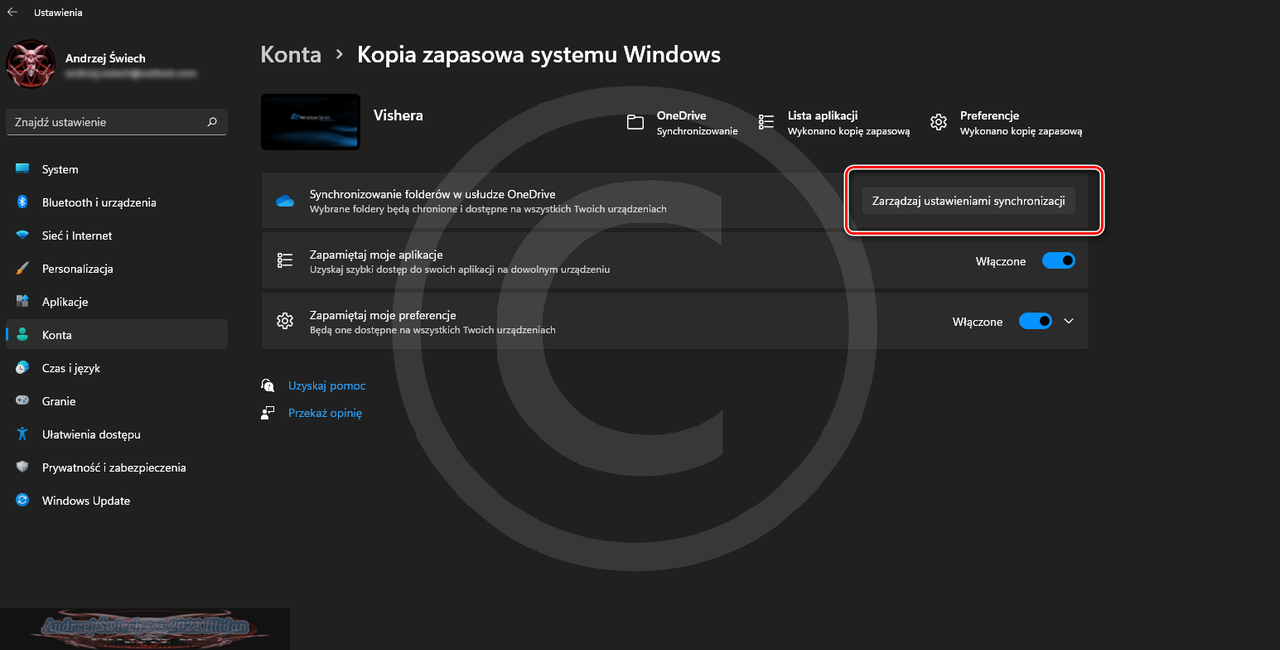Focus the Znajdź ustawienie search box
1280x650 pixels.
[x=117, y=122]
